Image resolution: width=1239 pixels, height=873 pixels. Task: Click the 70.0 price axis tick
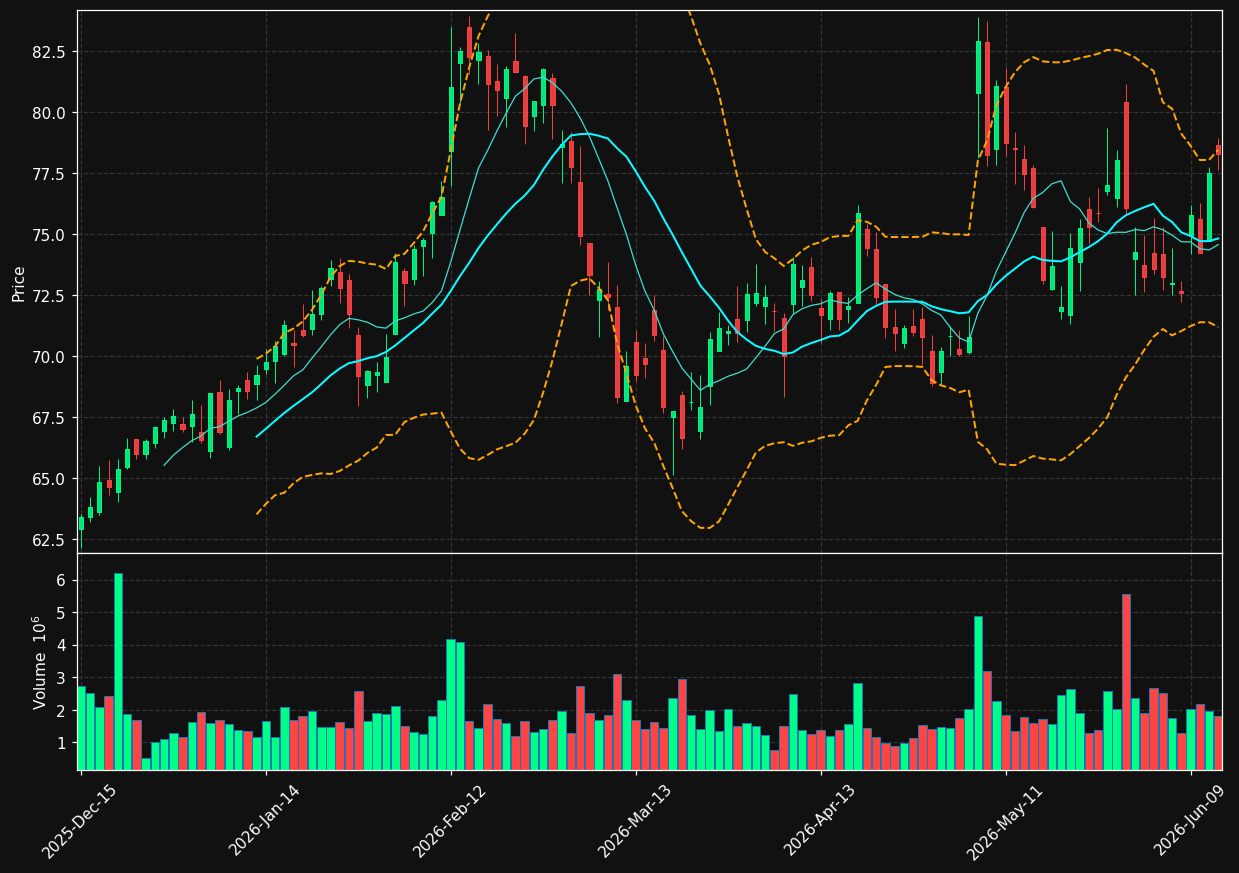click(50, 357)
